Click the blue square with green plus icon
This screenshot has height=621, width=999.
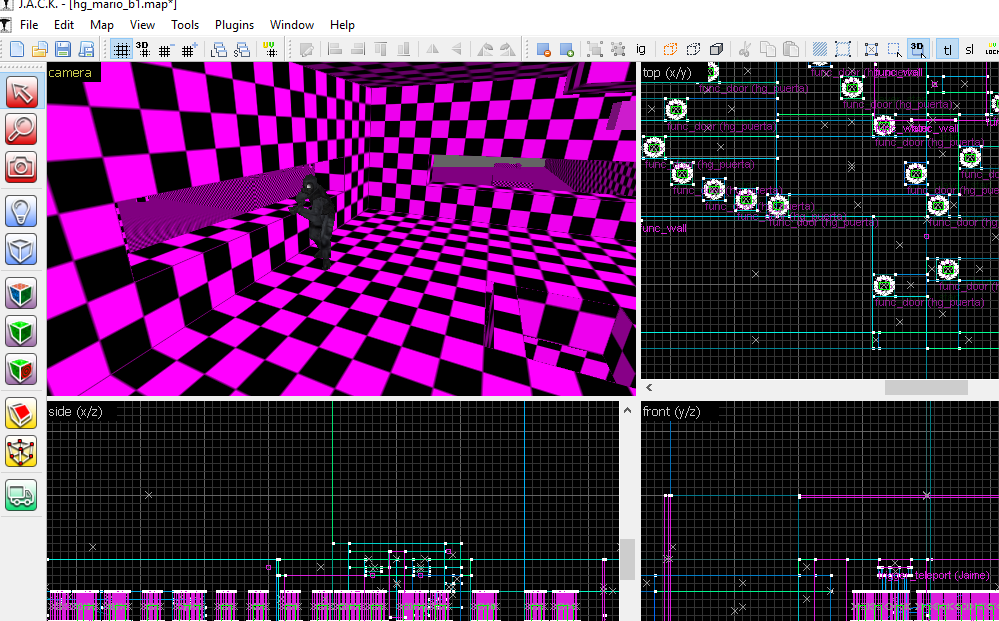click(566, 49)
